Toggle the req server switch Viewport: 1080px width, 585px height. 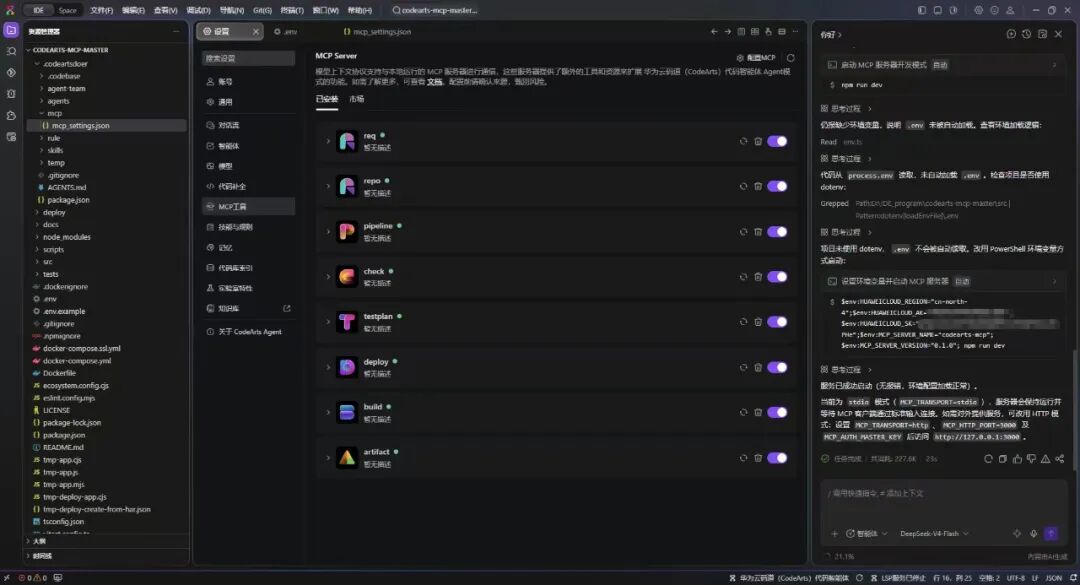click(777, 141)
